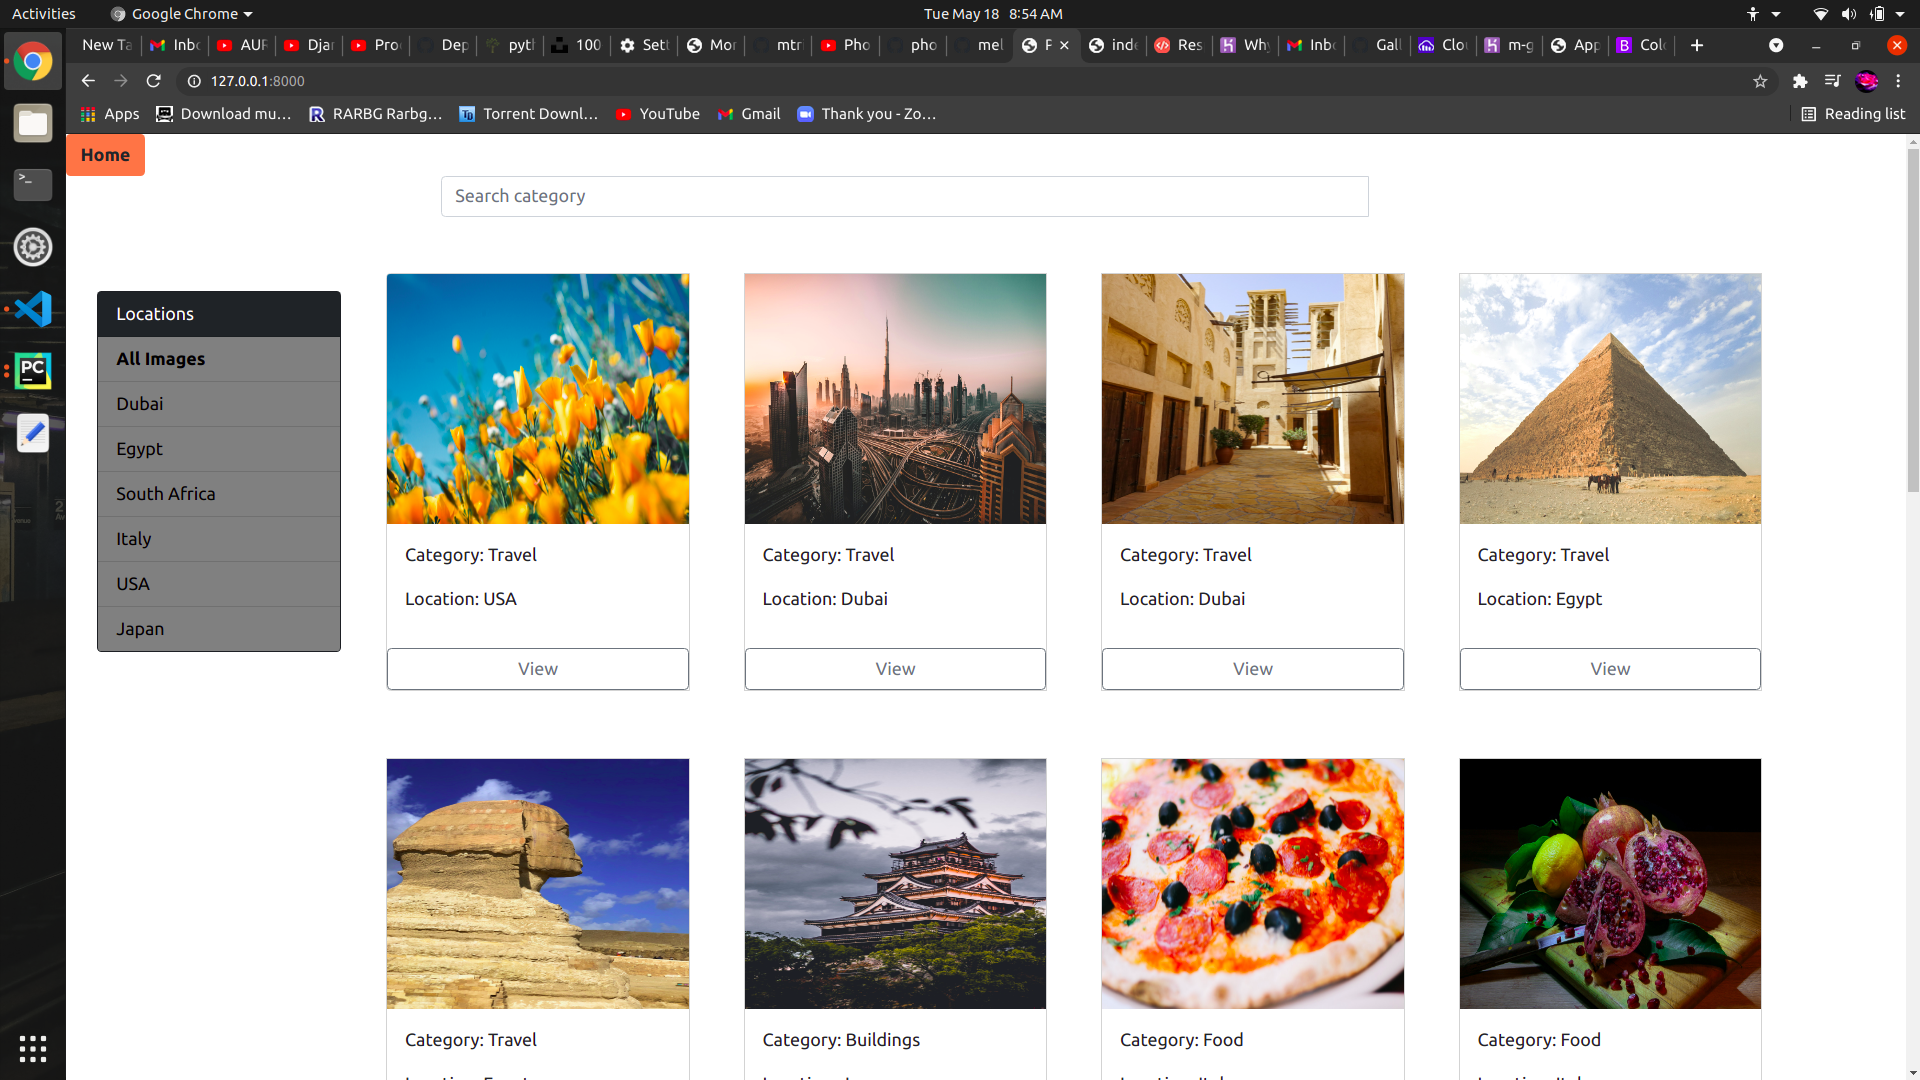Open Terminal from the dock

pos(33,184)
